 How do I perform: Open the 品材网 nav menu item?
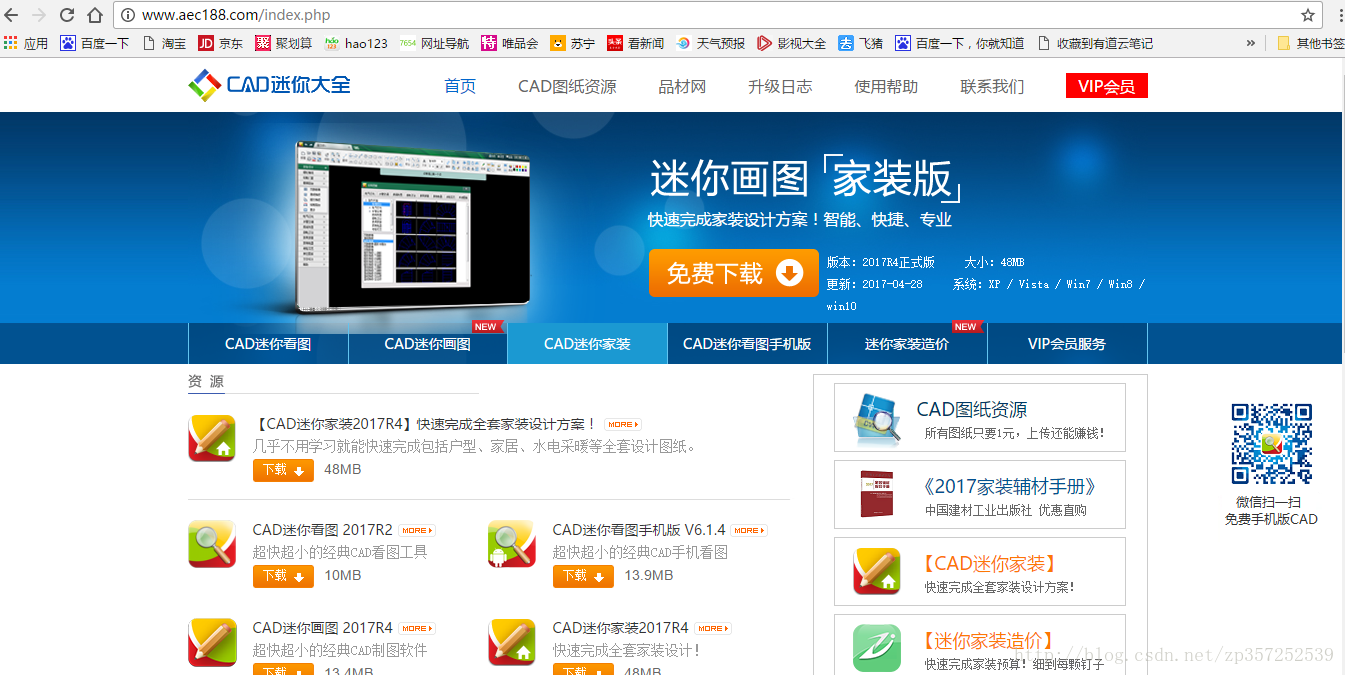682,86
